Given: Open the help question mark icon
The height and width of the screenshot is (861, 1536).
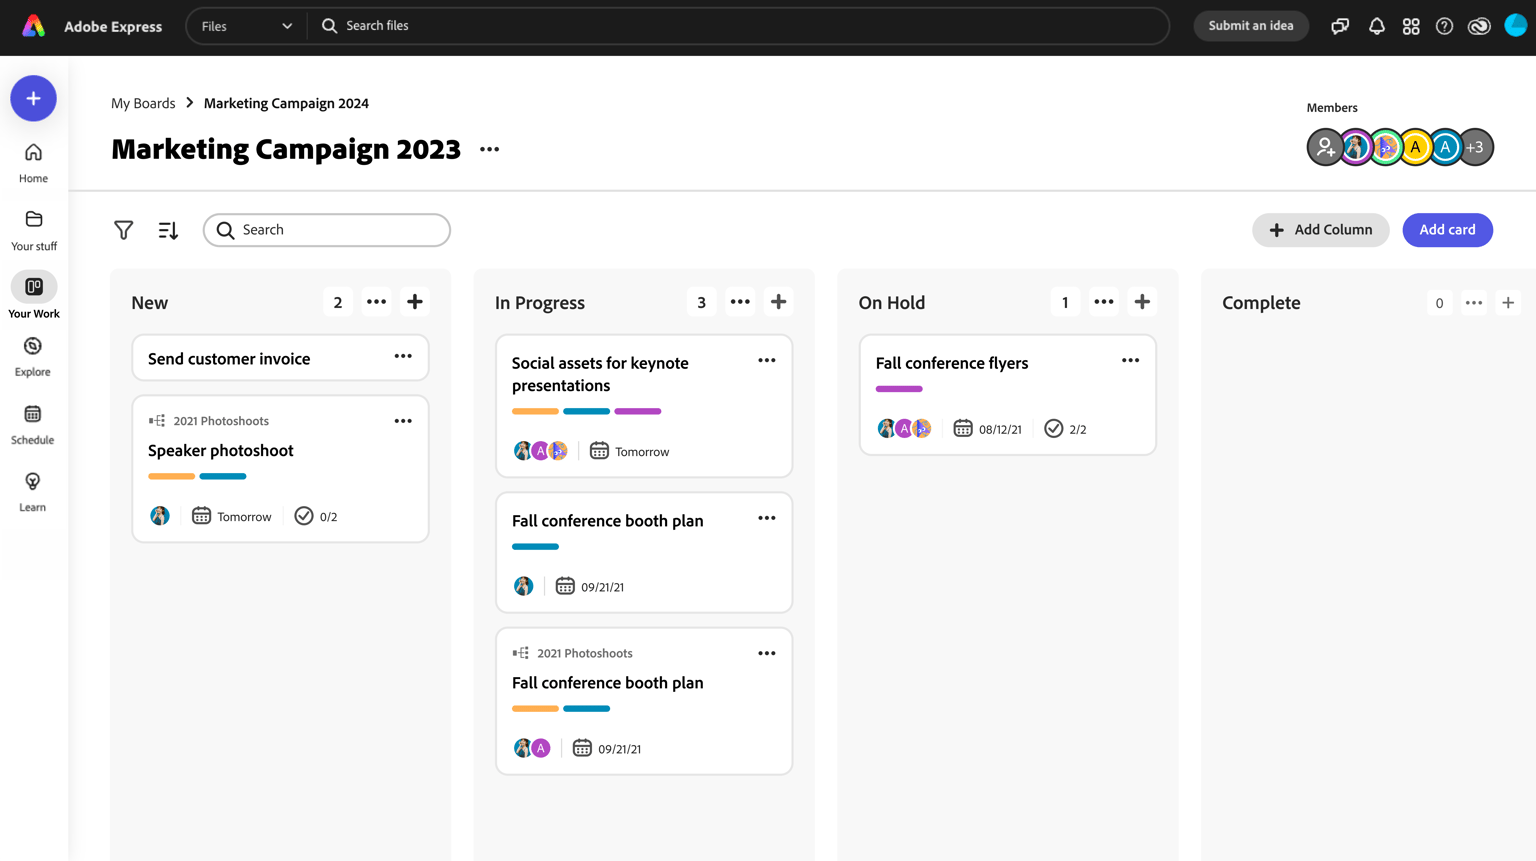Looking at the screenshot, I should point(1445,26).
